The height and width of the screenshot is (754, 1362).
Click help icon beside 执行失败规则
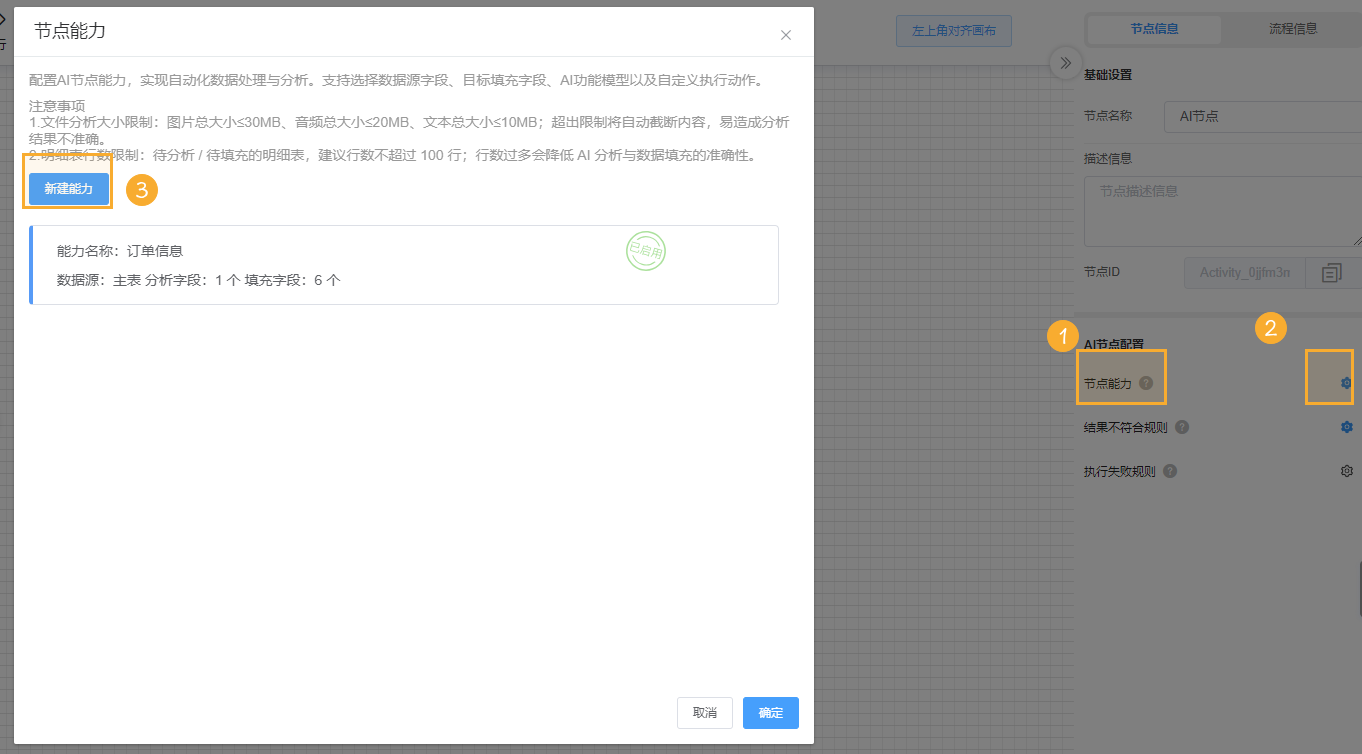(x=1170, y=471)
